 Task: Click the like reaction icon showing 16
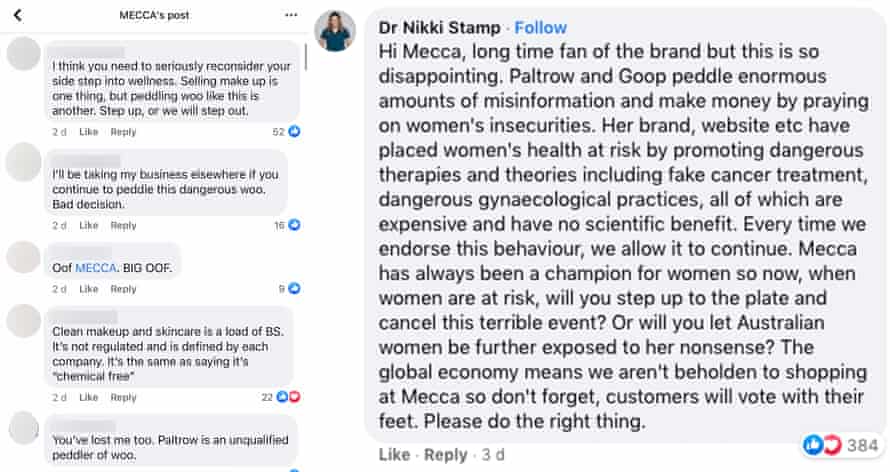click(x=294, y=225)
